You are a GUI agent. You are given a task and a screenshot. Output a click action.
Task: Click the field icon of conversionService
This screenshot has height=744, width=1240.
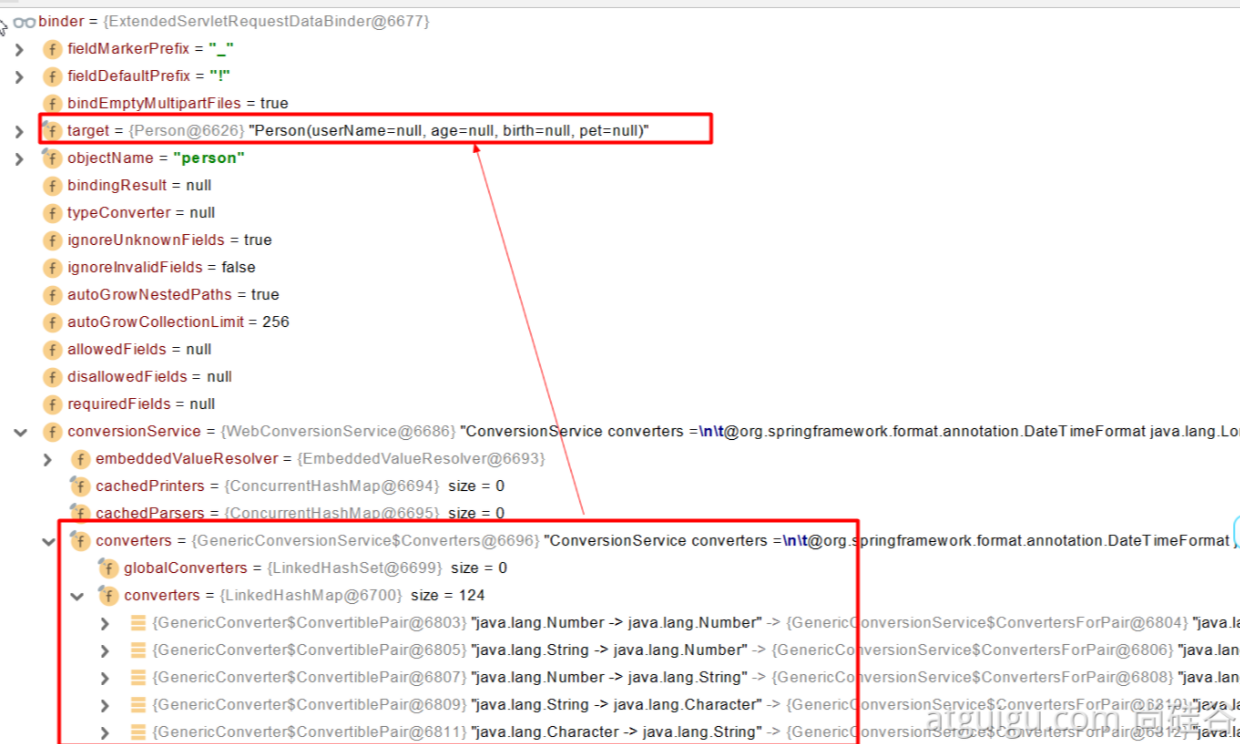pos(52,432)
